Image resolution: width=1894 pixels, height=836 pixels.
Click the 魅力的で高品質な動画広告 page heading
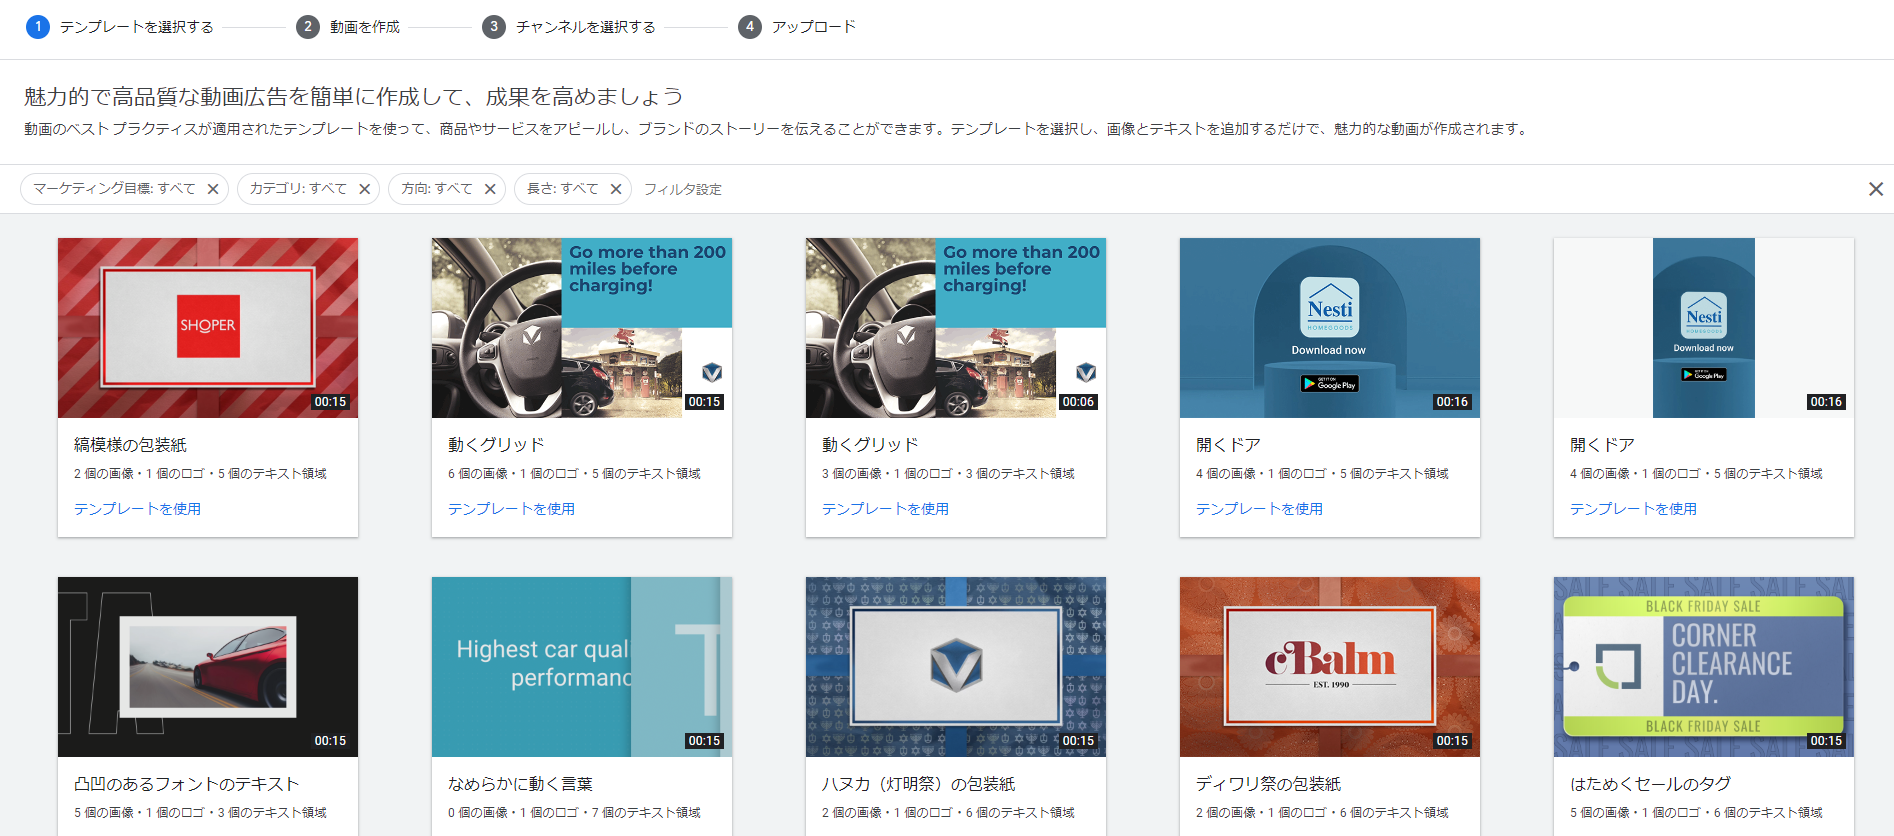pyautogui.click(x=353, y=97)
